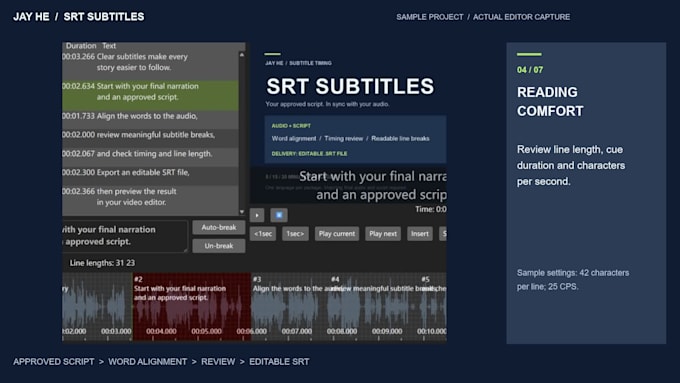680x383 pixels.
Task: Click the subtitle text edit box
Action: [x=125, y=236]
